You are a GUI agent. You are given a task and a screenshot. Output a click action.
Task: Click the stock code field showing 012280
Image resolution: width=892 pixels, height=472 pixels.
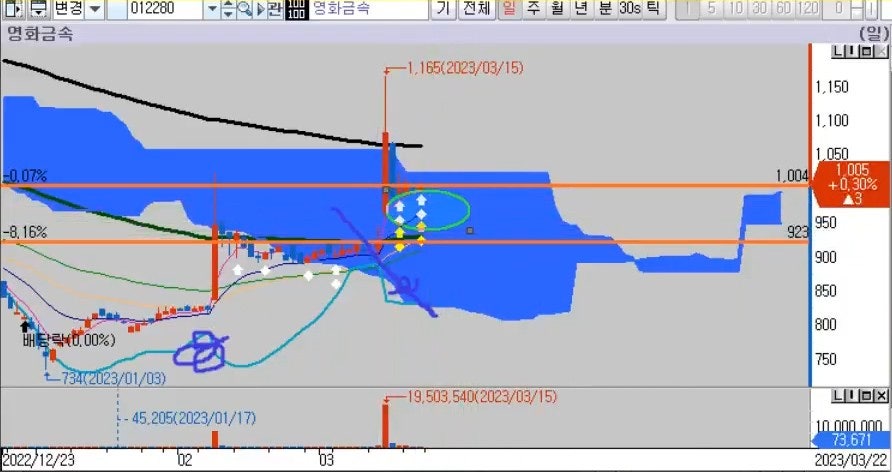pos(166,9)
